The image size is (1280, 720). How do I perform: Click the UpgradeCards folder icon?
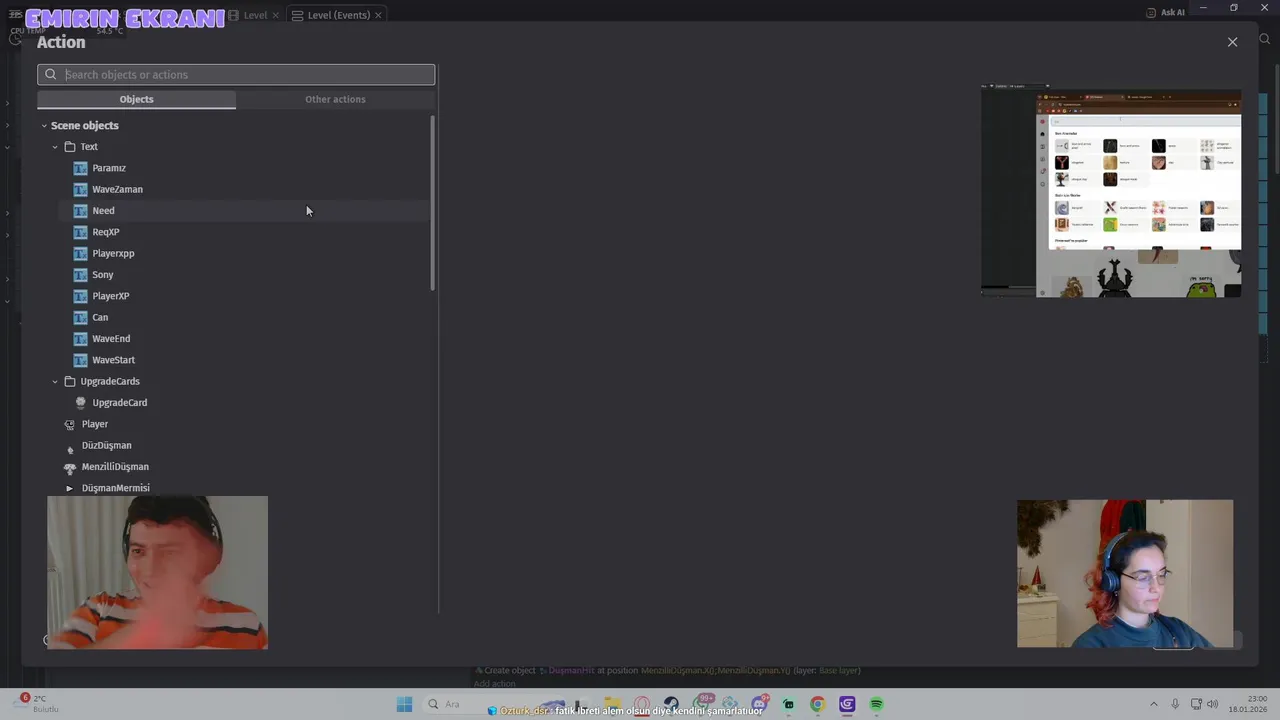(x=70, y=381)
